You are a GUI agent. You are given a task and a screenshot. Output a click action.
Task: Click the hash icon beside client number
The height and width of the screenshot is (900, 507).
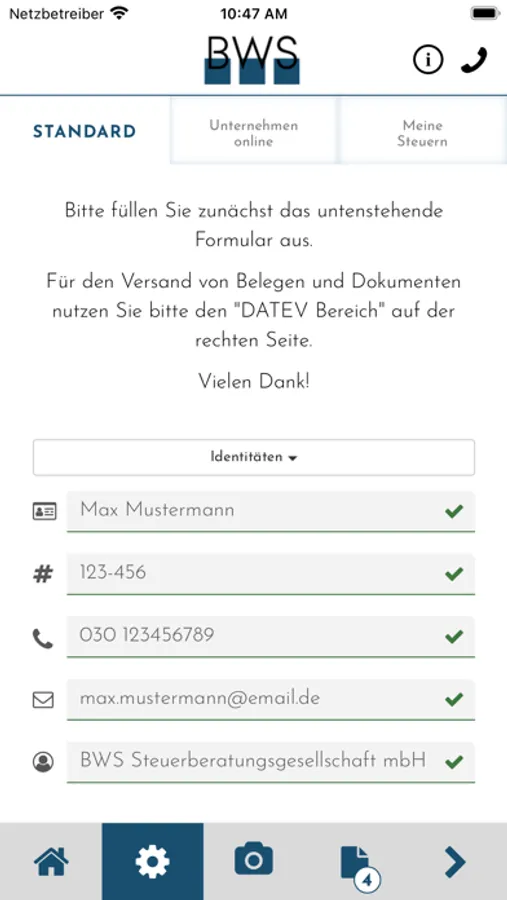(43, 573)
